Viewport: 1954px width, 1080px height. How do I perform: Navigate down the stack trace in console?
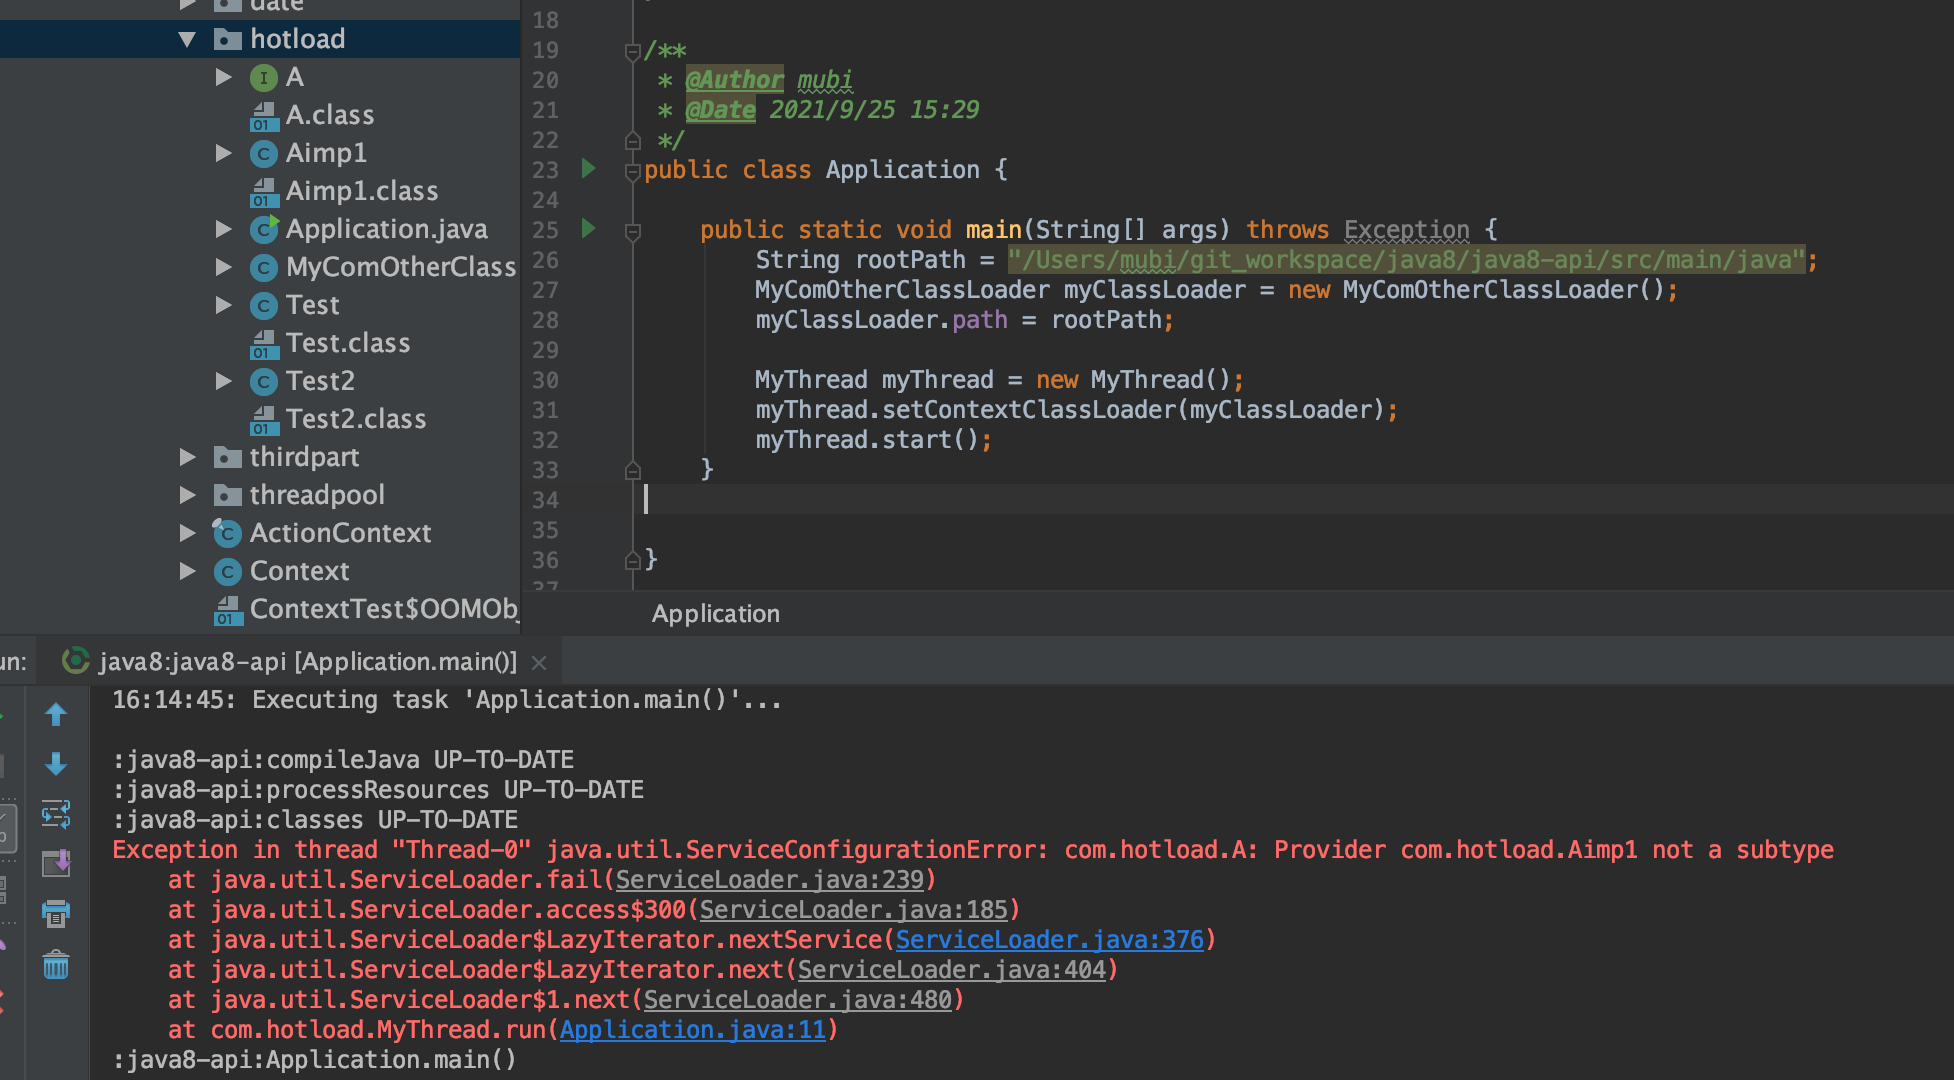coord(56,764)
